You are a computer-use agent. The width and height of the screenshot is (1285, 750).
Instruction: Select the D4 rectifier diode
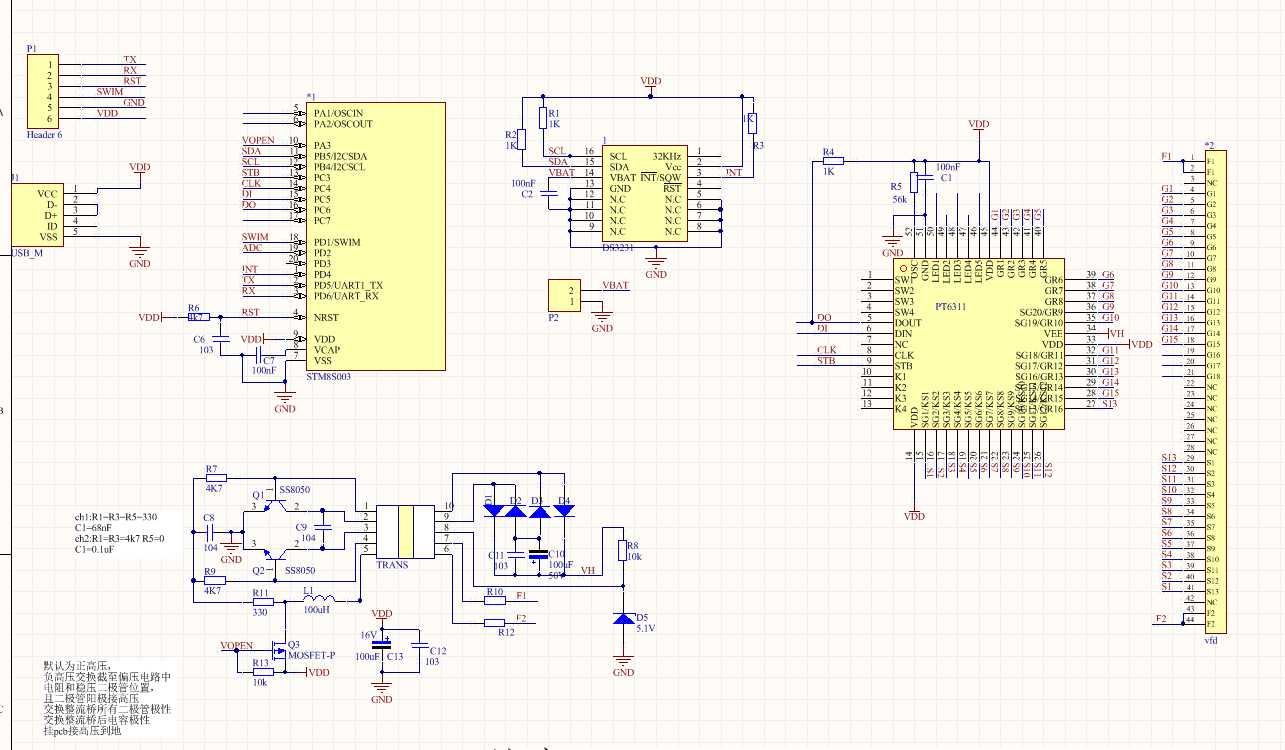pos(564,509)
